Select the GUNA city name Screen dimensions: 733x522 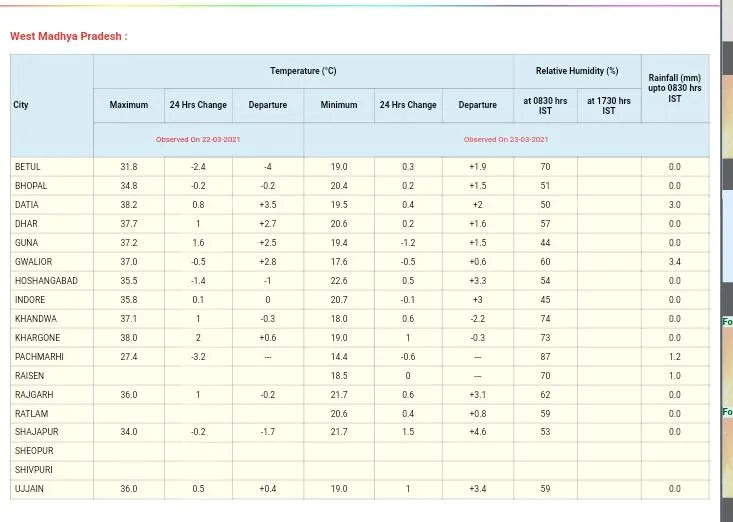click(26, 243)
